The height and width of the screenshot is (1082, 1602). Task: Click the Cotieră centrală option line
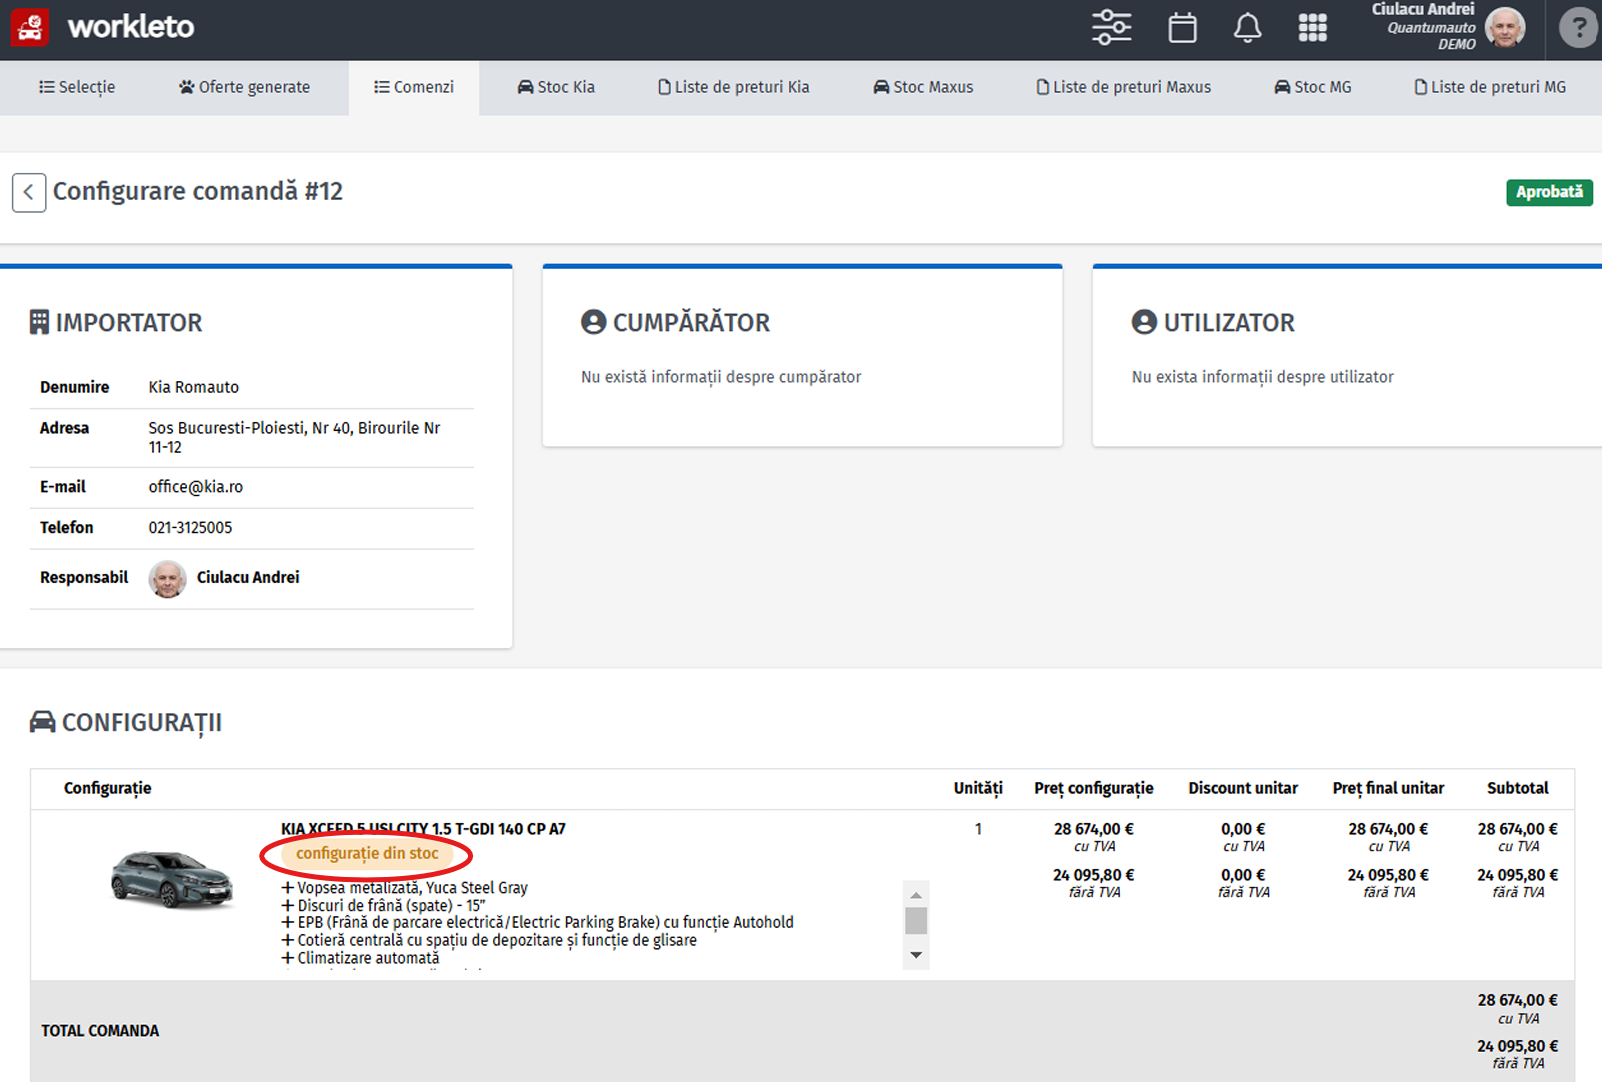490,940
